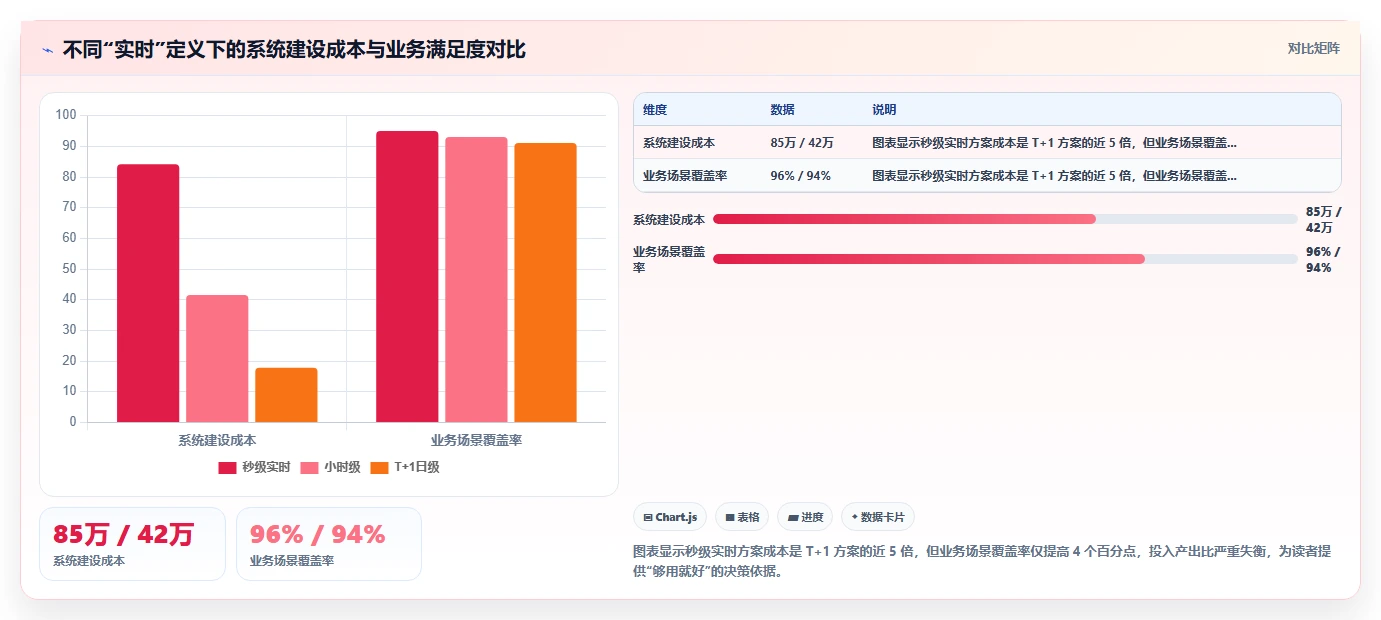Toggle the 小时级 legend swatch
1381x620 pixels.
[310, 467]
